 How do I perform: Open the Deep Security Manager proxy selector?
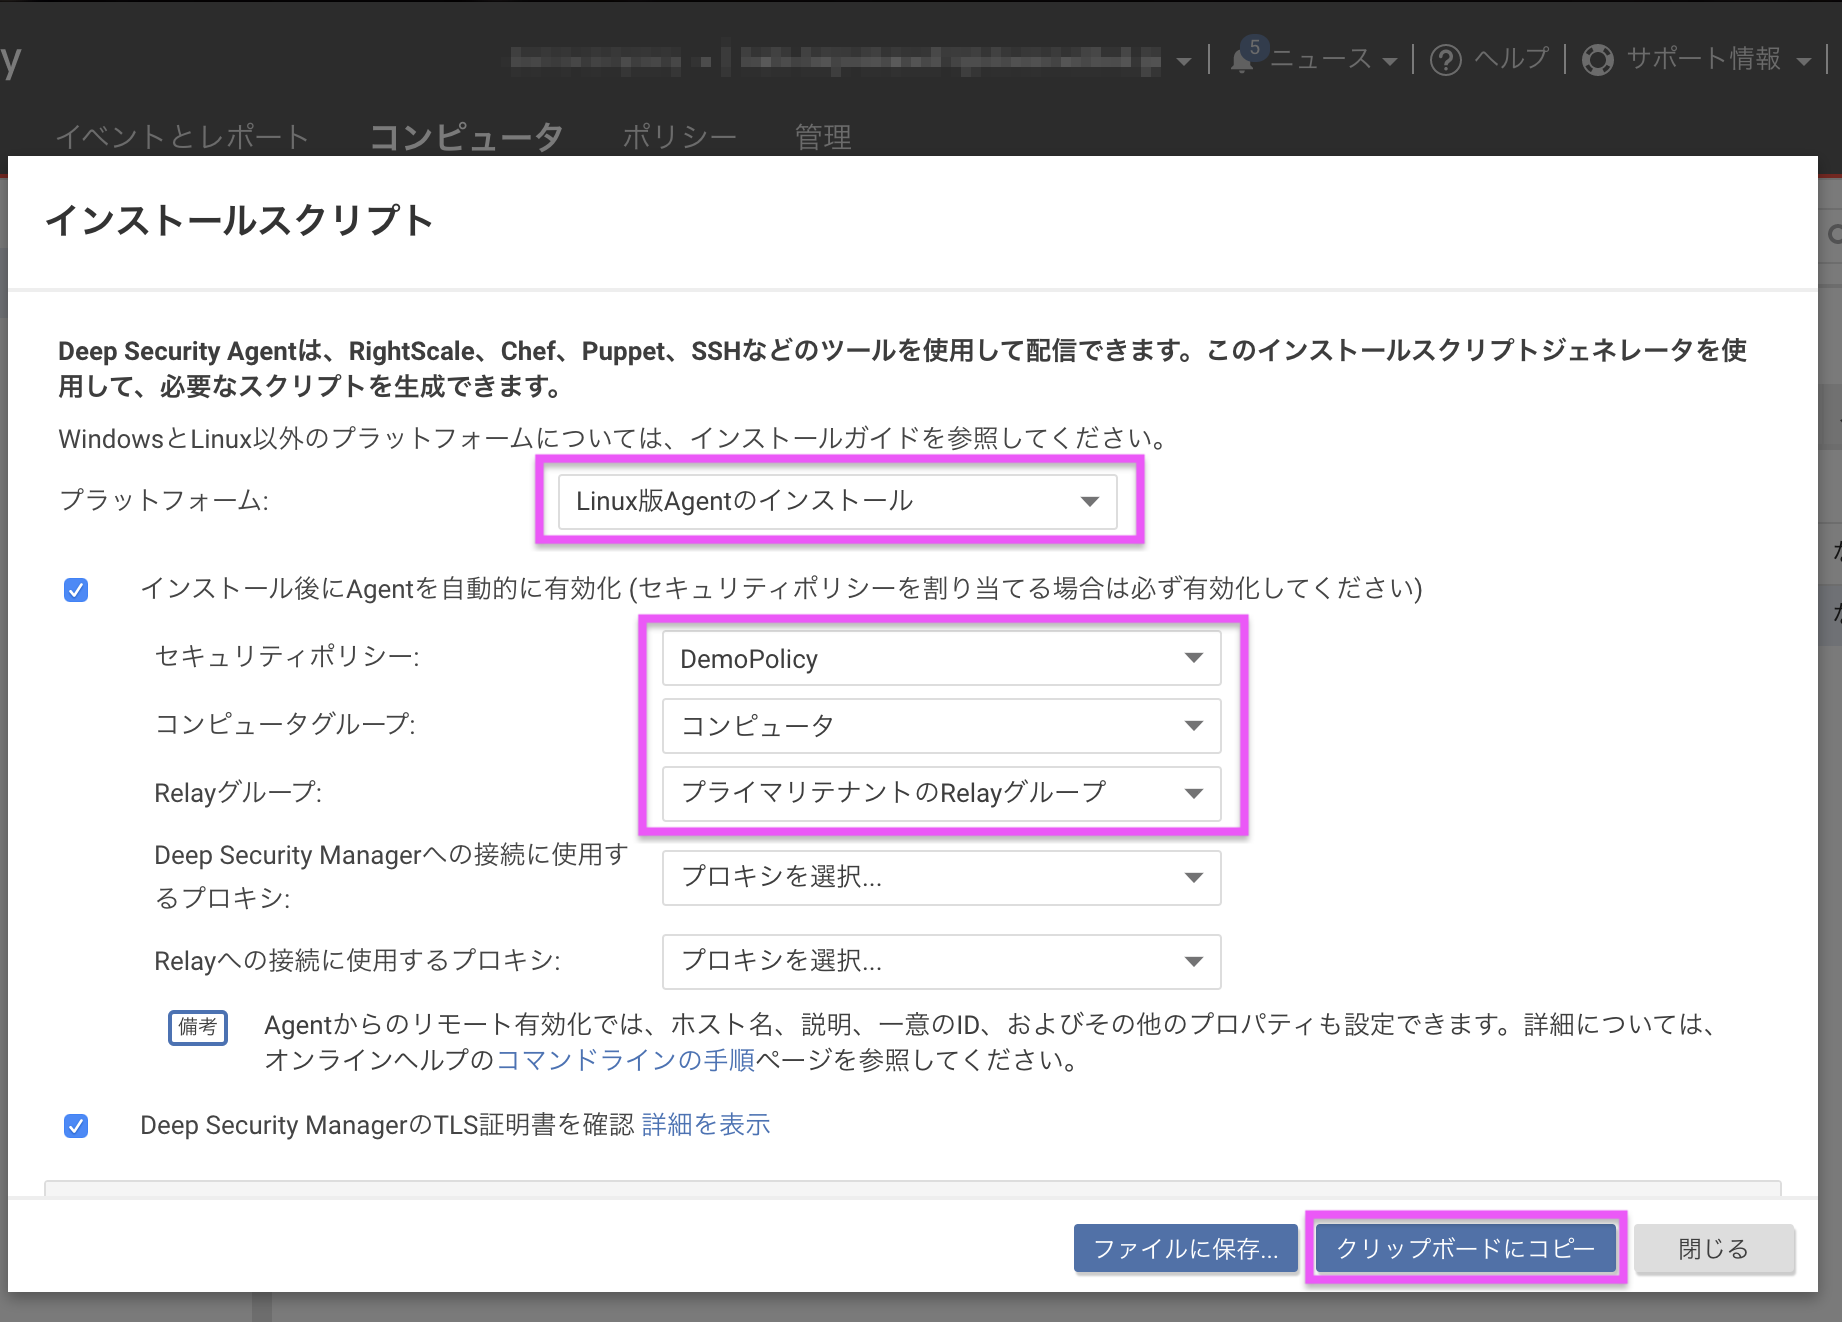coord(940,877)
